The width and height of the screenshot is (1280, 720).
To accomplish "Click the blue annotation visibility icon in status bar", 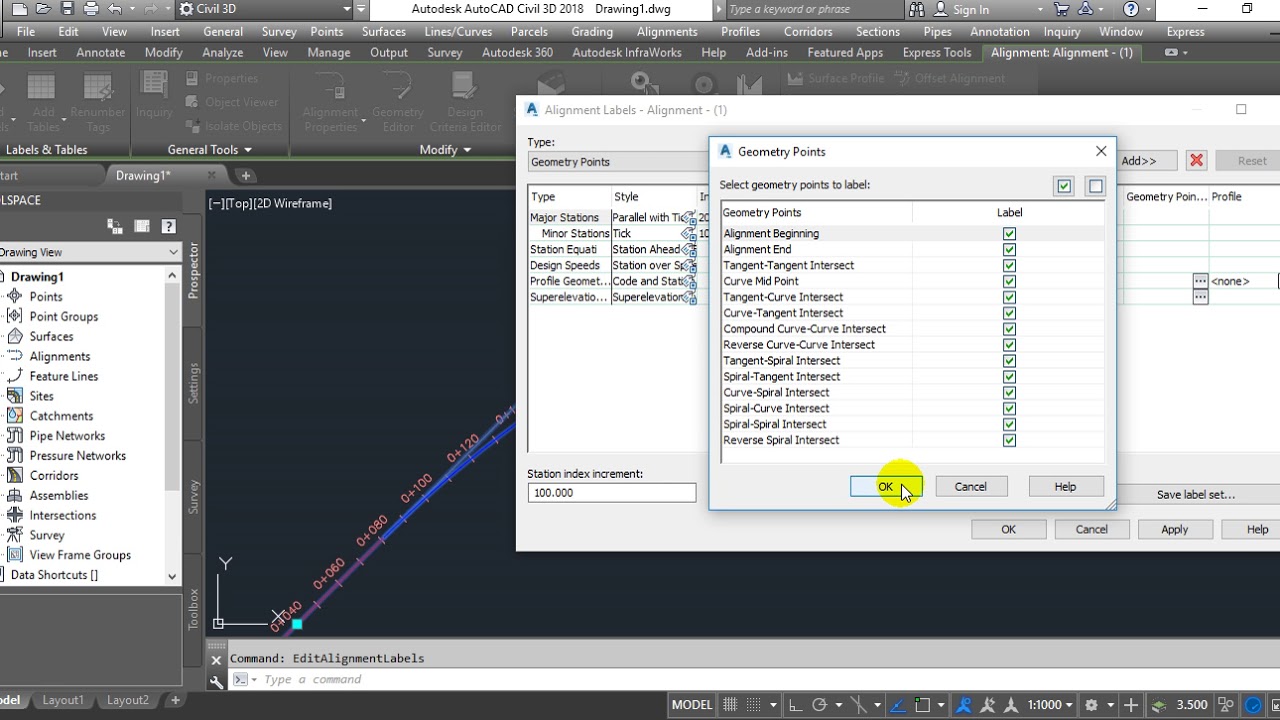I will click(x=966, y=705).
